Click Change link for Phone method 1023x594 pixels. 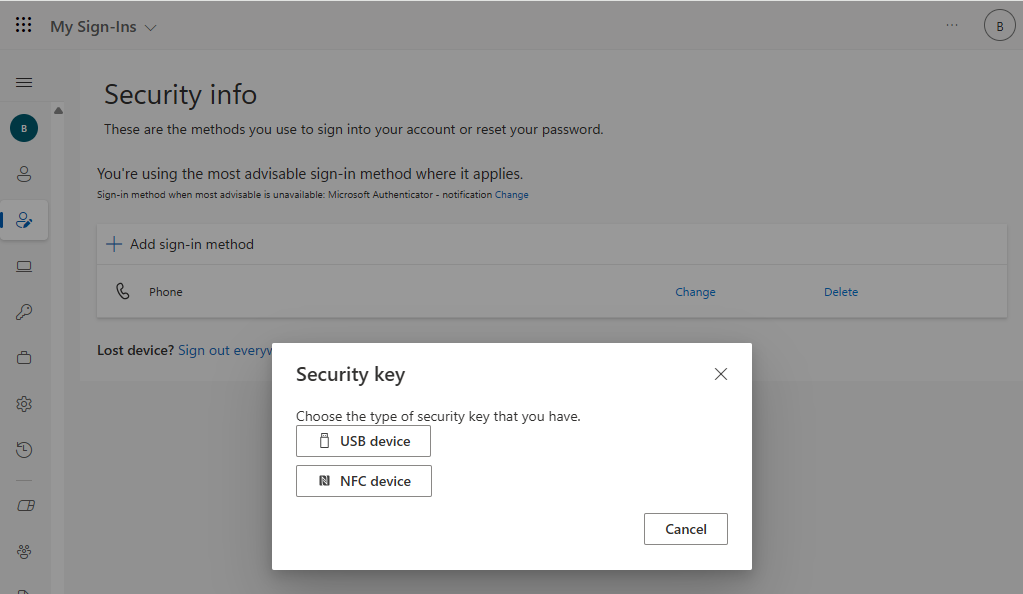695,292
